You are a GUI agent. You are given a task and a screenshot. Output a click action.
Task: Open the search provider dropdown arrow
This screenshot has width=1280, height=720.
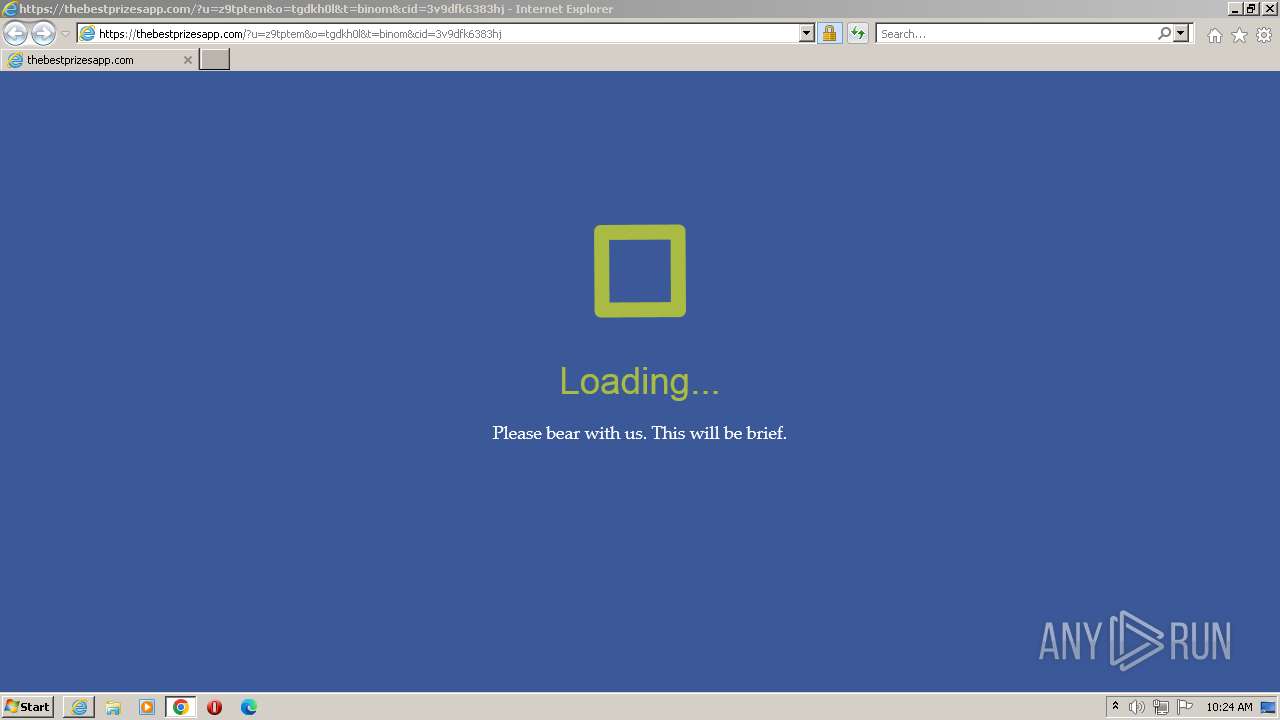tap(1181, 34)
